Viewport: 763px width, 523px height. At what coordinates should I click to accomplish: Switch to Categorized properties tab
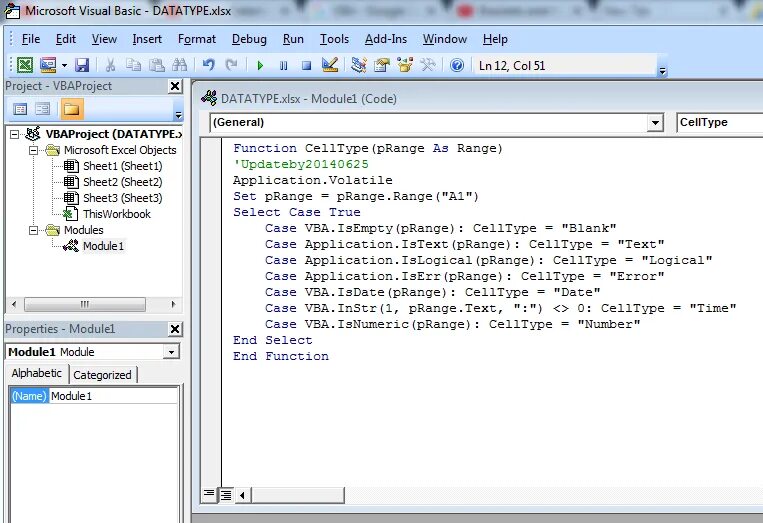click(x=103, y=375)
